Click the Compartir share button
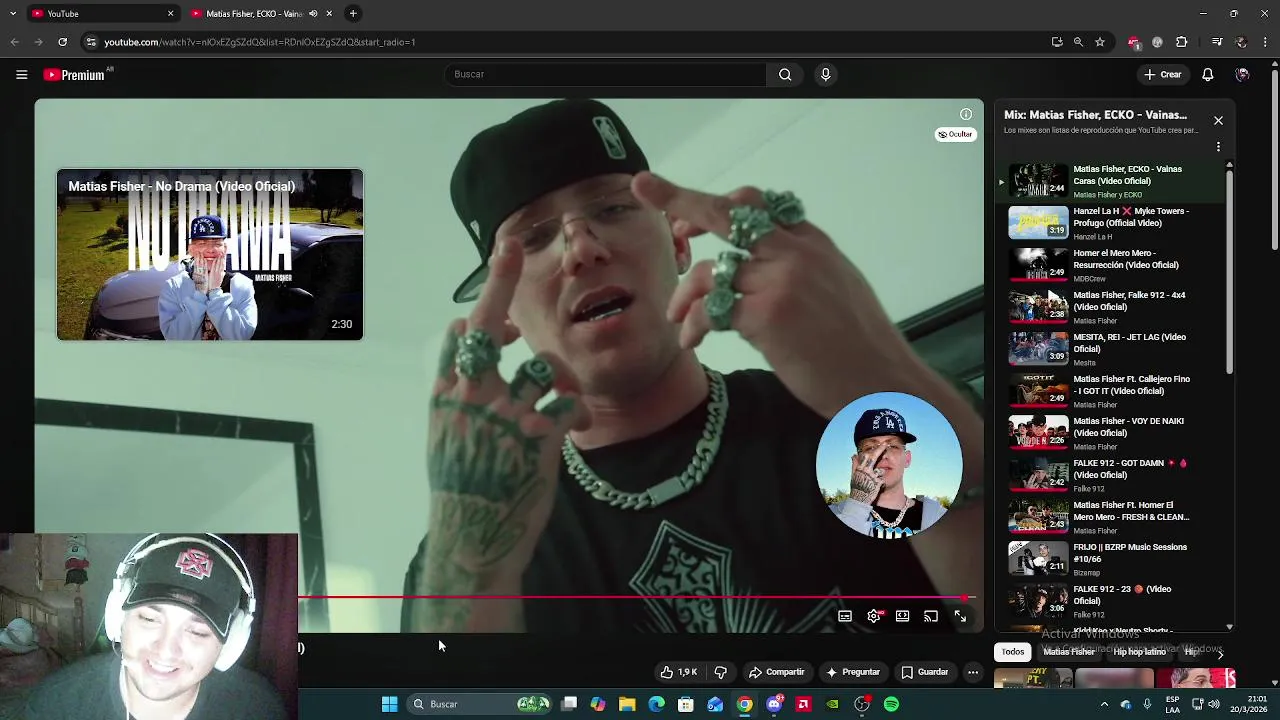The height and width of the screenshot is (720, 1280). coord(777,672)
